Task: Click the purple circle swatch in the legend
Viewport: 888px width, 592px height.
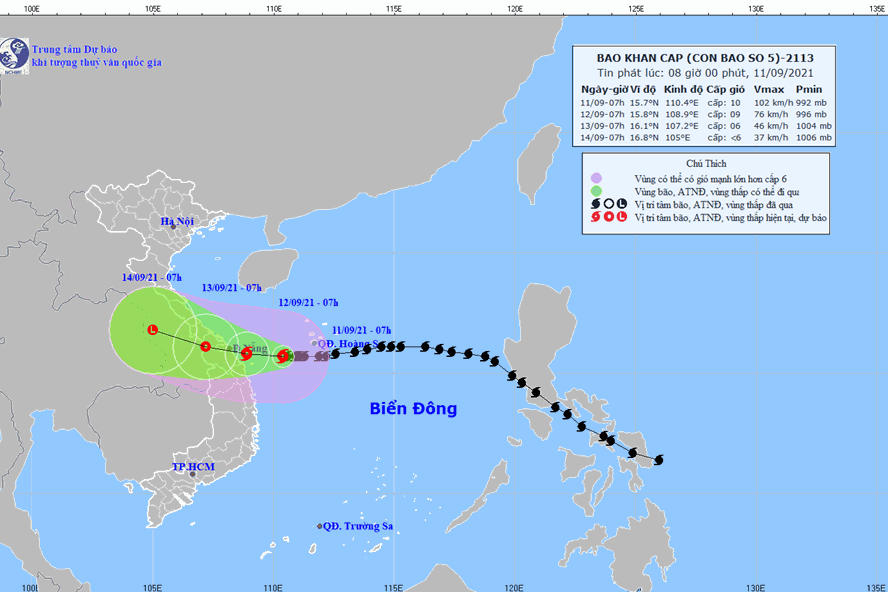Action: pos(594,177)
